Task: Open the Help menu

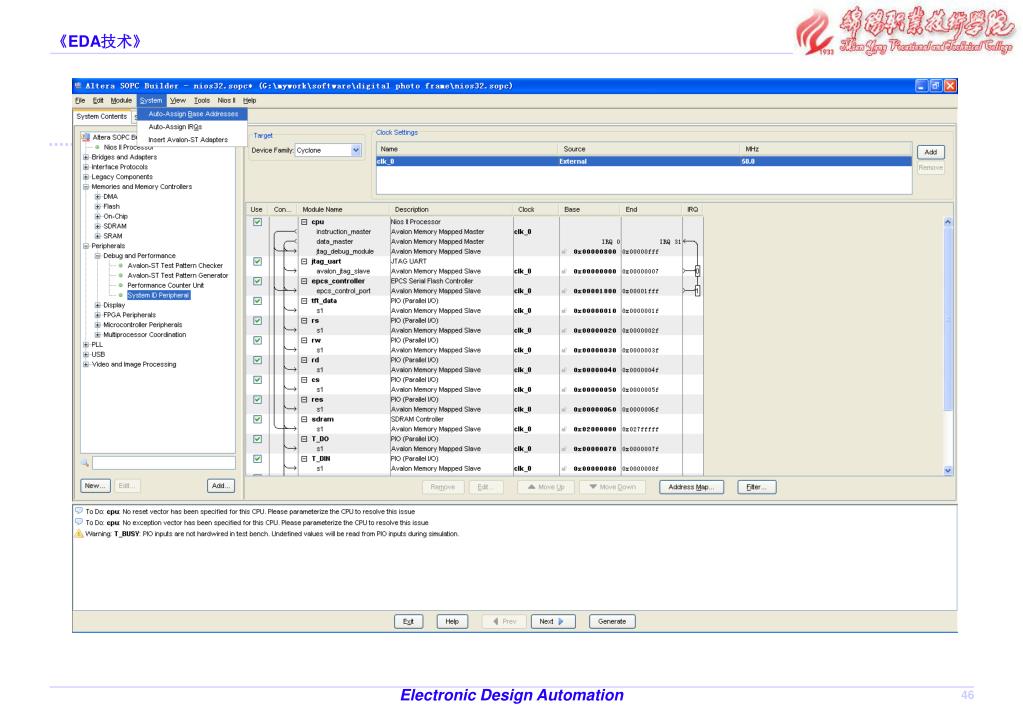Action: click(249, 100)
